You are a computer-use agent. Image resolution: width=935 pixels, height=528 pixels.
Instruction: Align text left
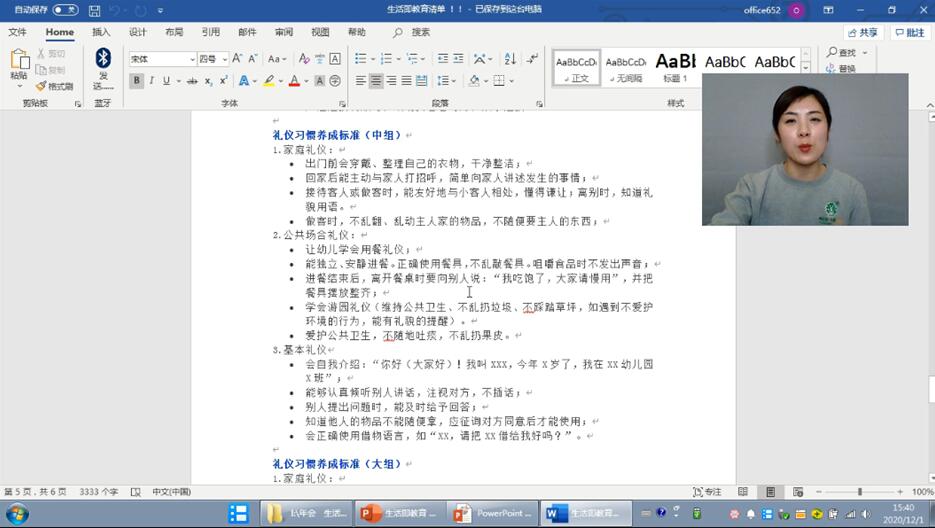(361, 81)
